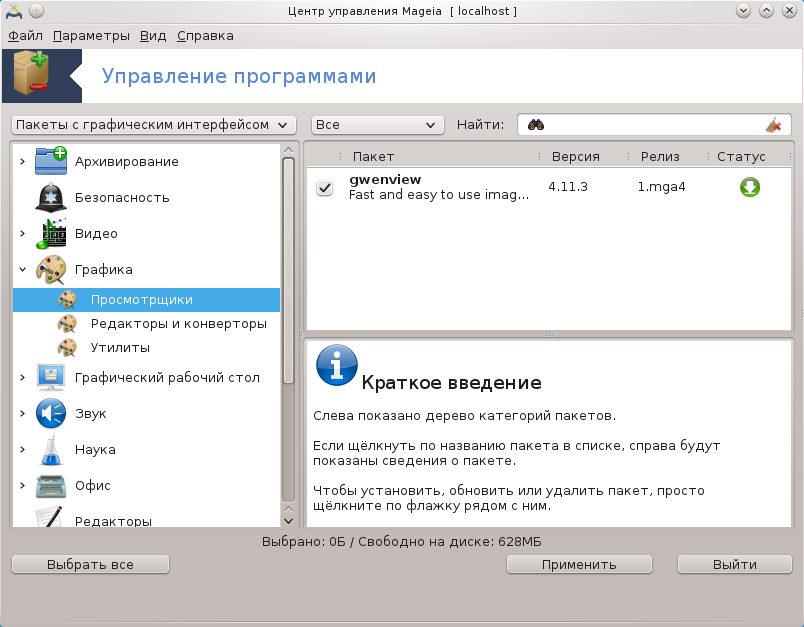The height and width of the screenshot is (627, 804).
Task: Click the Графика paint palette icon
Action: click(x=50, y=270)
